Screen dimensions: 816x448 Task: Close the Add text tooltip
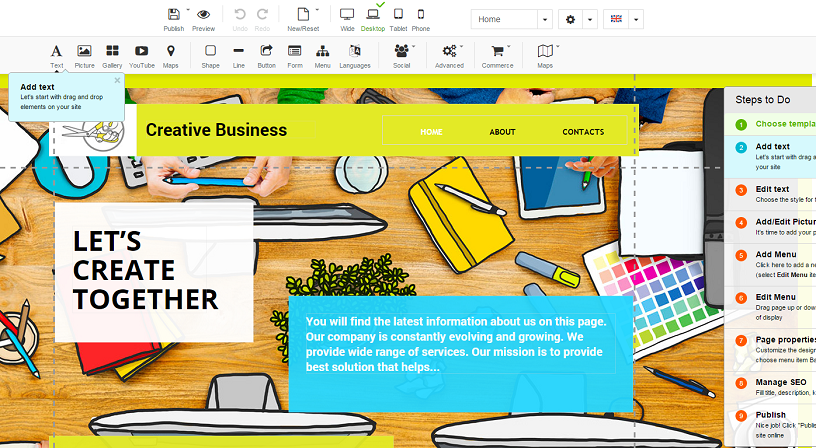point(117,80)
